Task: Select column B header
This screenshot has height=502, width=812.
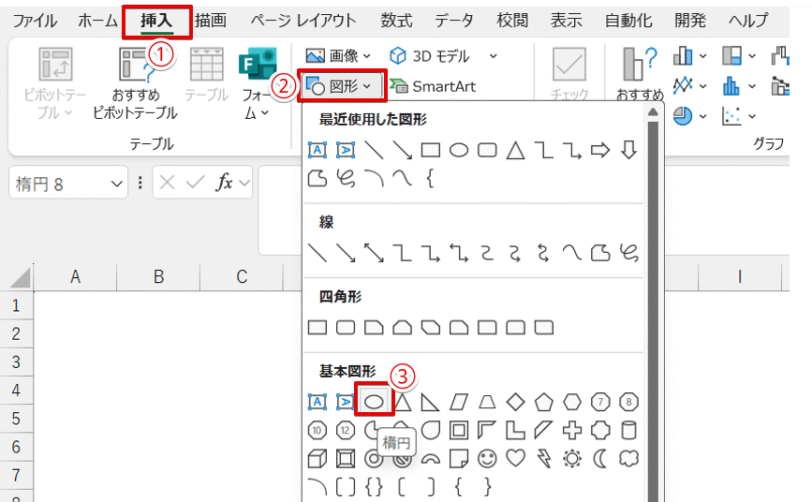Action: point(158,277)
